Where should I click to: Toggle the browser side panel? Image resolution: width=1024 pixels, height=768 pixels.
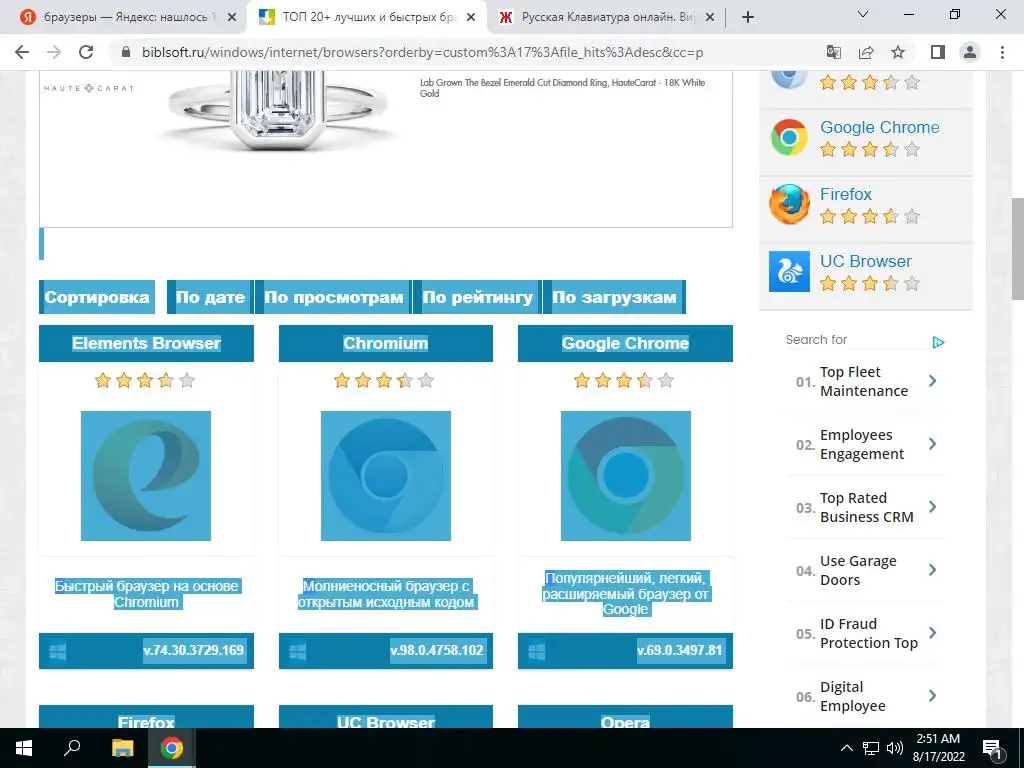coord(938,52)
